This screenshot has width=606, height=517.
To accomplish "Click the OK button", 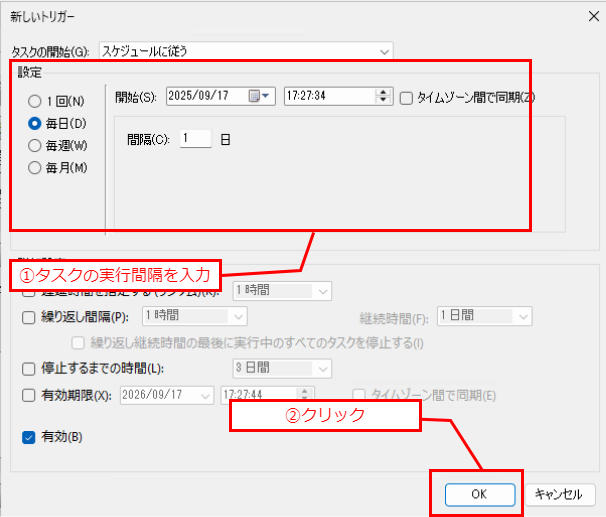I will click(x=480, y=494).
